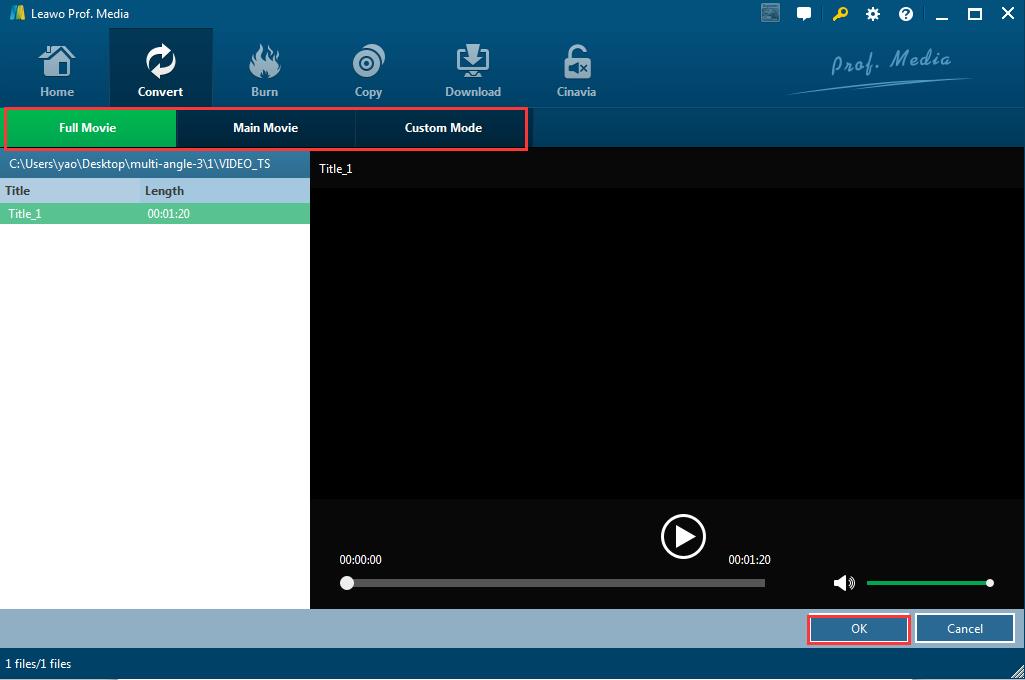Image resolution: width=1025 pixels, height=680 pixels.
Task: Click the video seek progress bar
Action: click(555, 583)
